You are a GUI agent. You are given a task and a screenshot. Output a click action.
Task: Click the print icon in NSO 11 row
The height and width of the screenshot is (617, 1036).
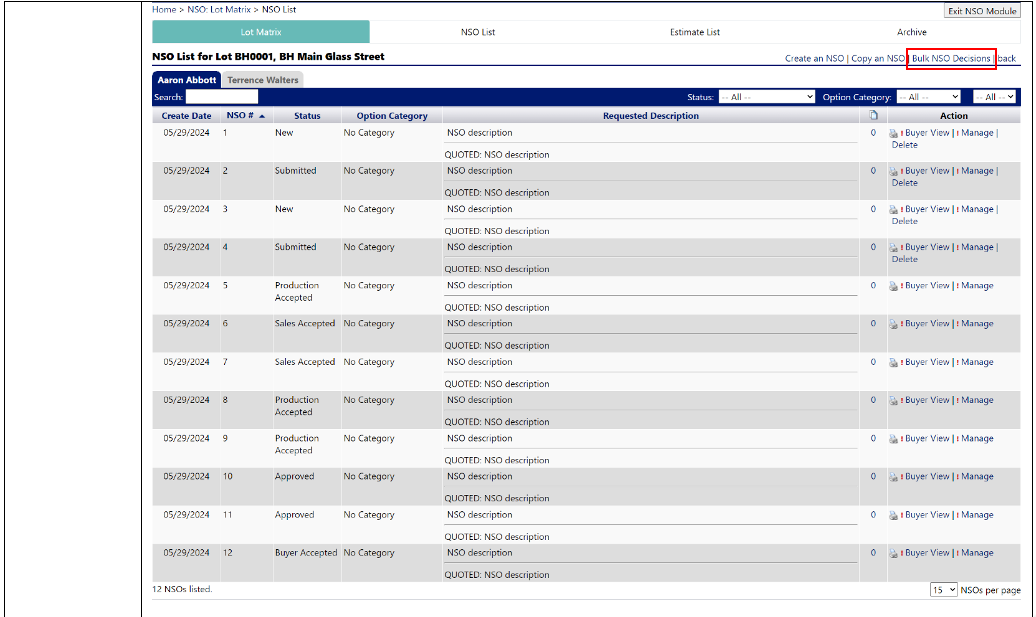pyautogui.click(x=893, y=515)
